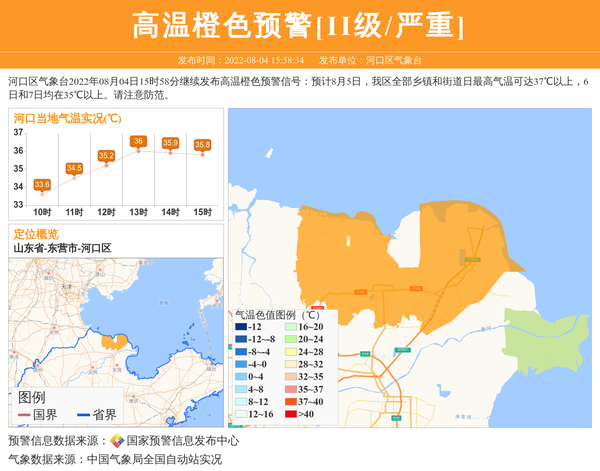Viewport: 600px width, 471px height.
Task: Select the -12 dark blue legend swatch
Action: click(240, 327)
